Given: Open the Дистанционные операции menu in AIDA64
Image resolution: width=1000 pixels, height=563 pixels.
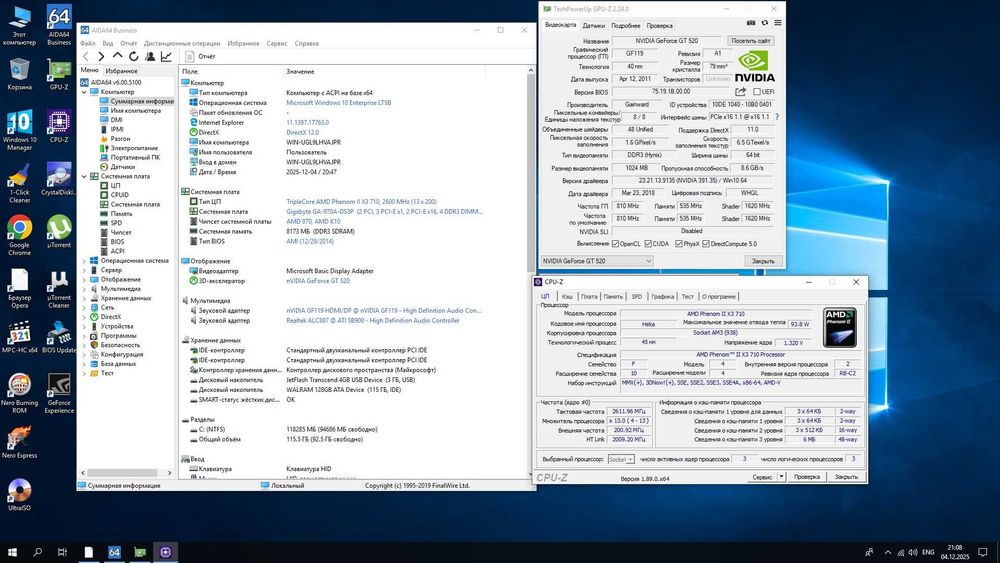Looking at the screenshot, I should [x=182, y=43].
